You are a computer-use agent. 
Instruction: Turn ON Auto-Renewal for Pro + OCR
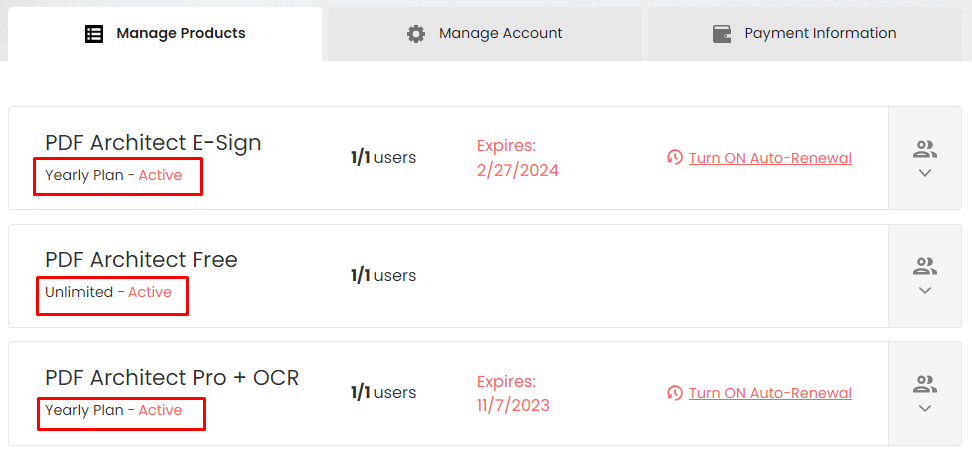point(770,393)
